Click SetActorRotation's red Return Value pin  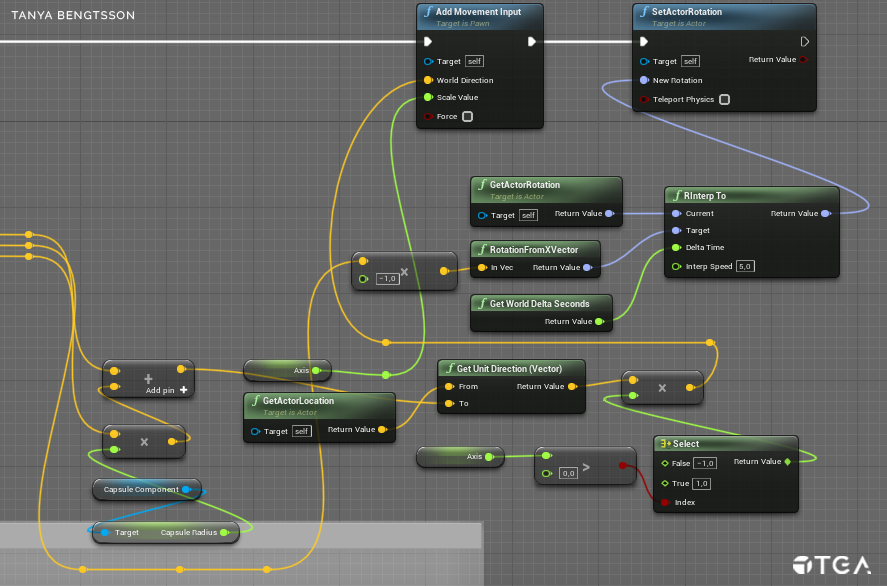[803, 59]
